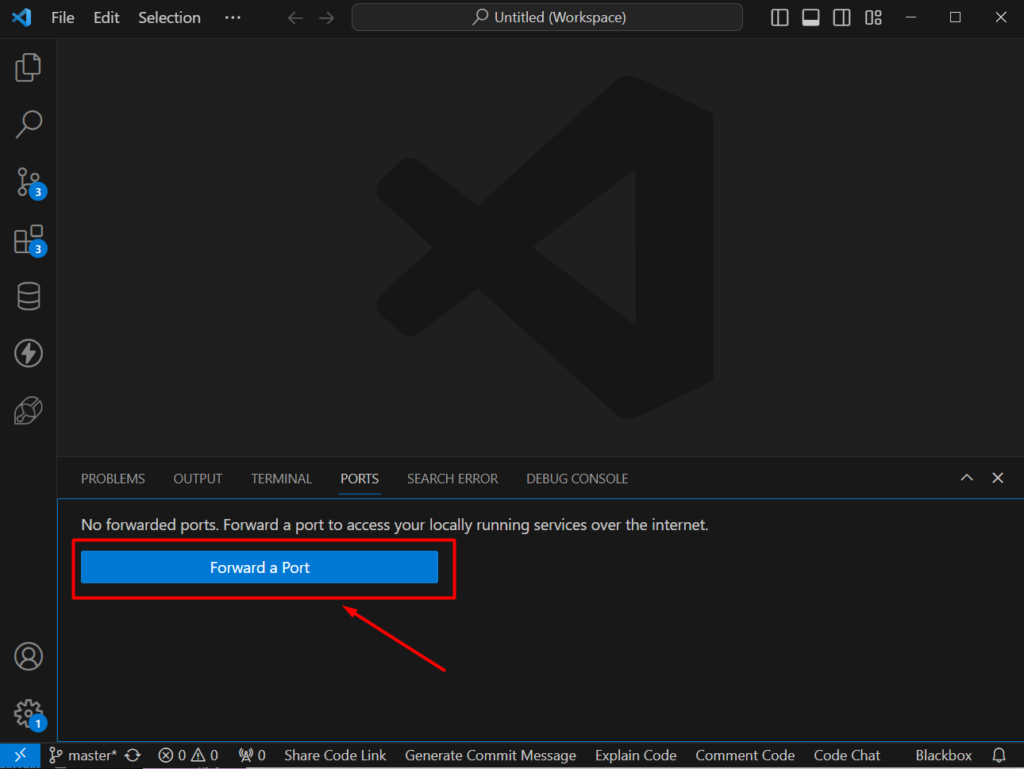The height and width of the screenshot is (769, 1024).
Task: Open the lightning bolt extension icon
Action: coord(28,353)
